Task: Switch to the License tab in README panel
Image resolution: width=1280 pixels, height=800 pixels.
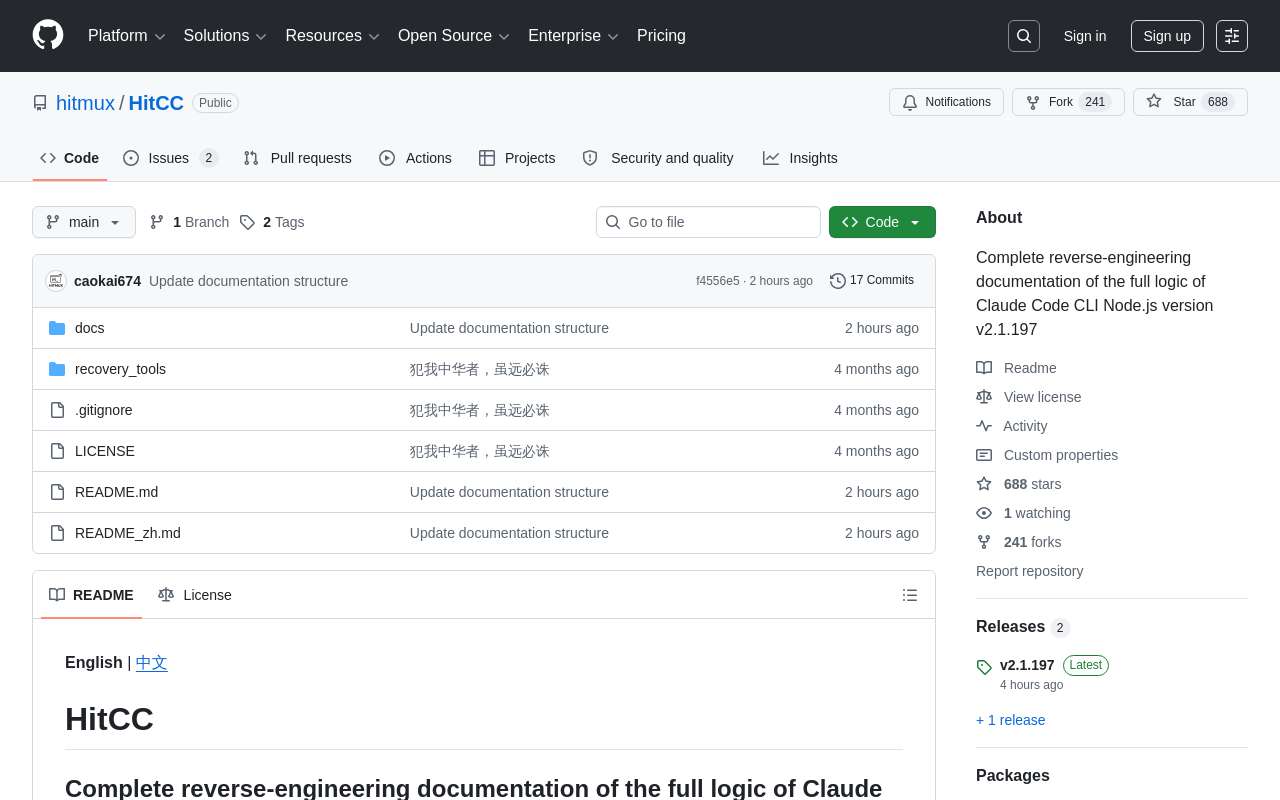Action: (195, 595)
